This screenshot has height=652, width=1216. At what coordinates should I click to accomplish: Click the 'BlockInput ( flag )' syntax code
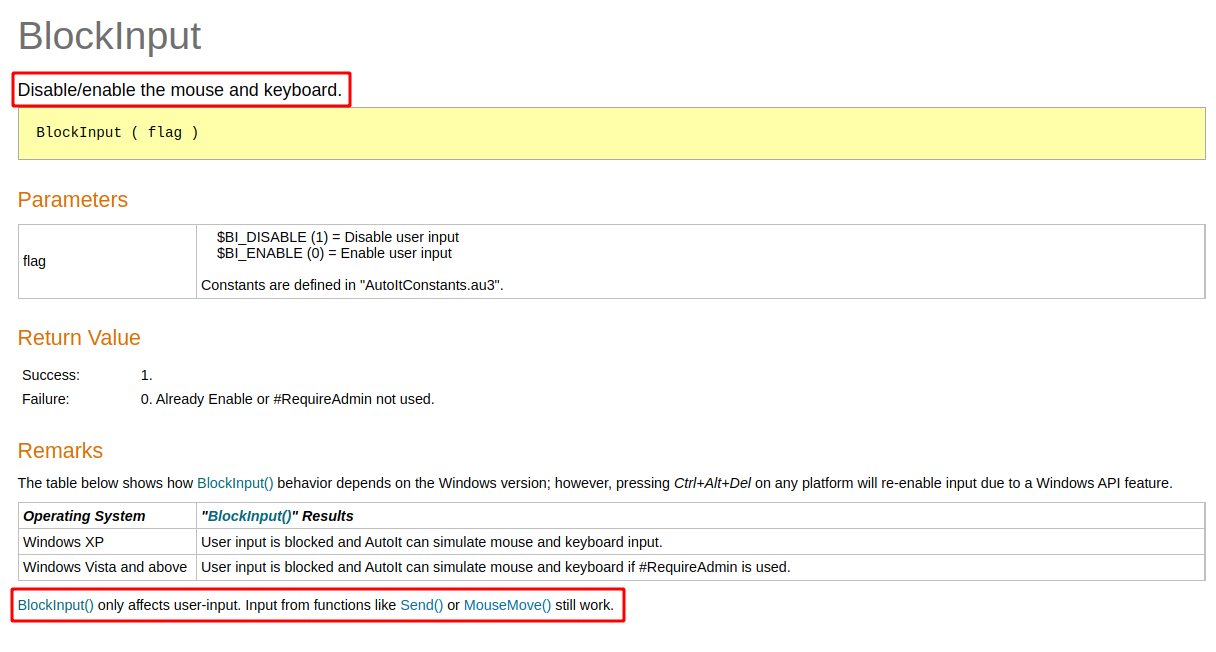tap(117, 132)
